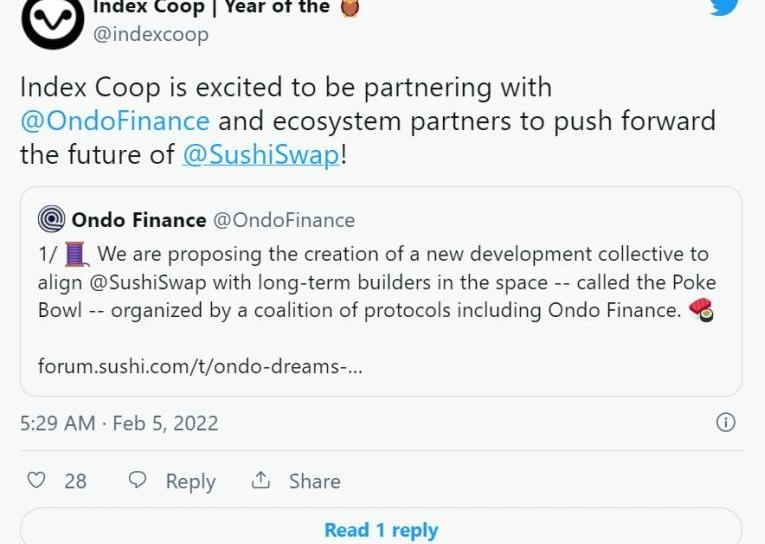Click the share upload arrow icon

point(261,480)
